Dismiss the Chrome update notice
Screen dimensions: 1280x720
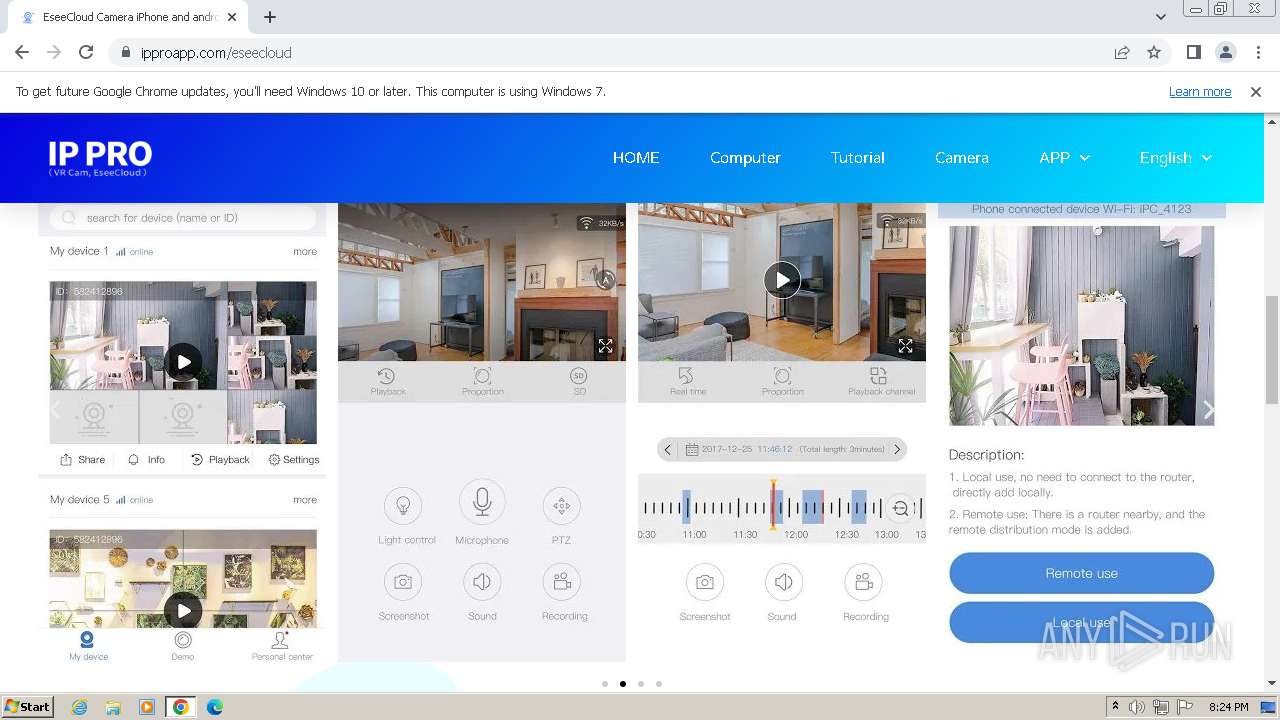click(x=1256, y=91)
